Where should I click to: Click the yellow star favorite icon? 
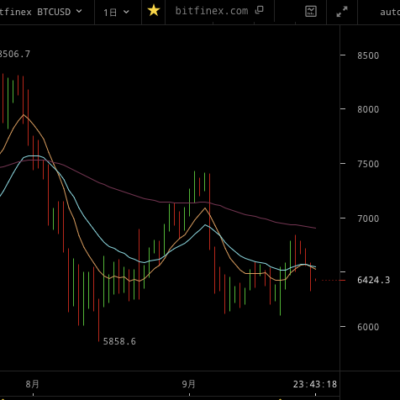click(154, 11)
